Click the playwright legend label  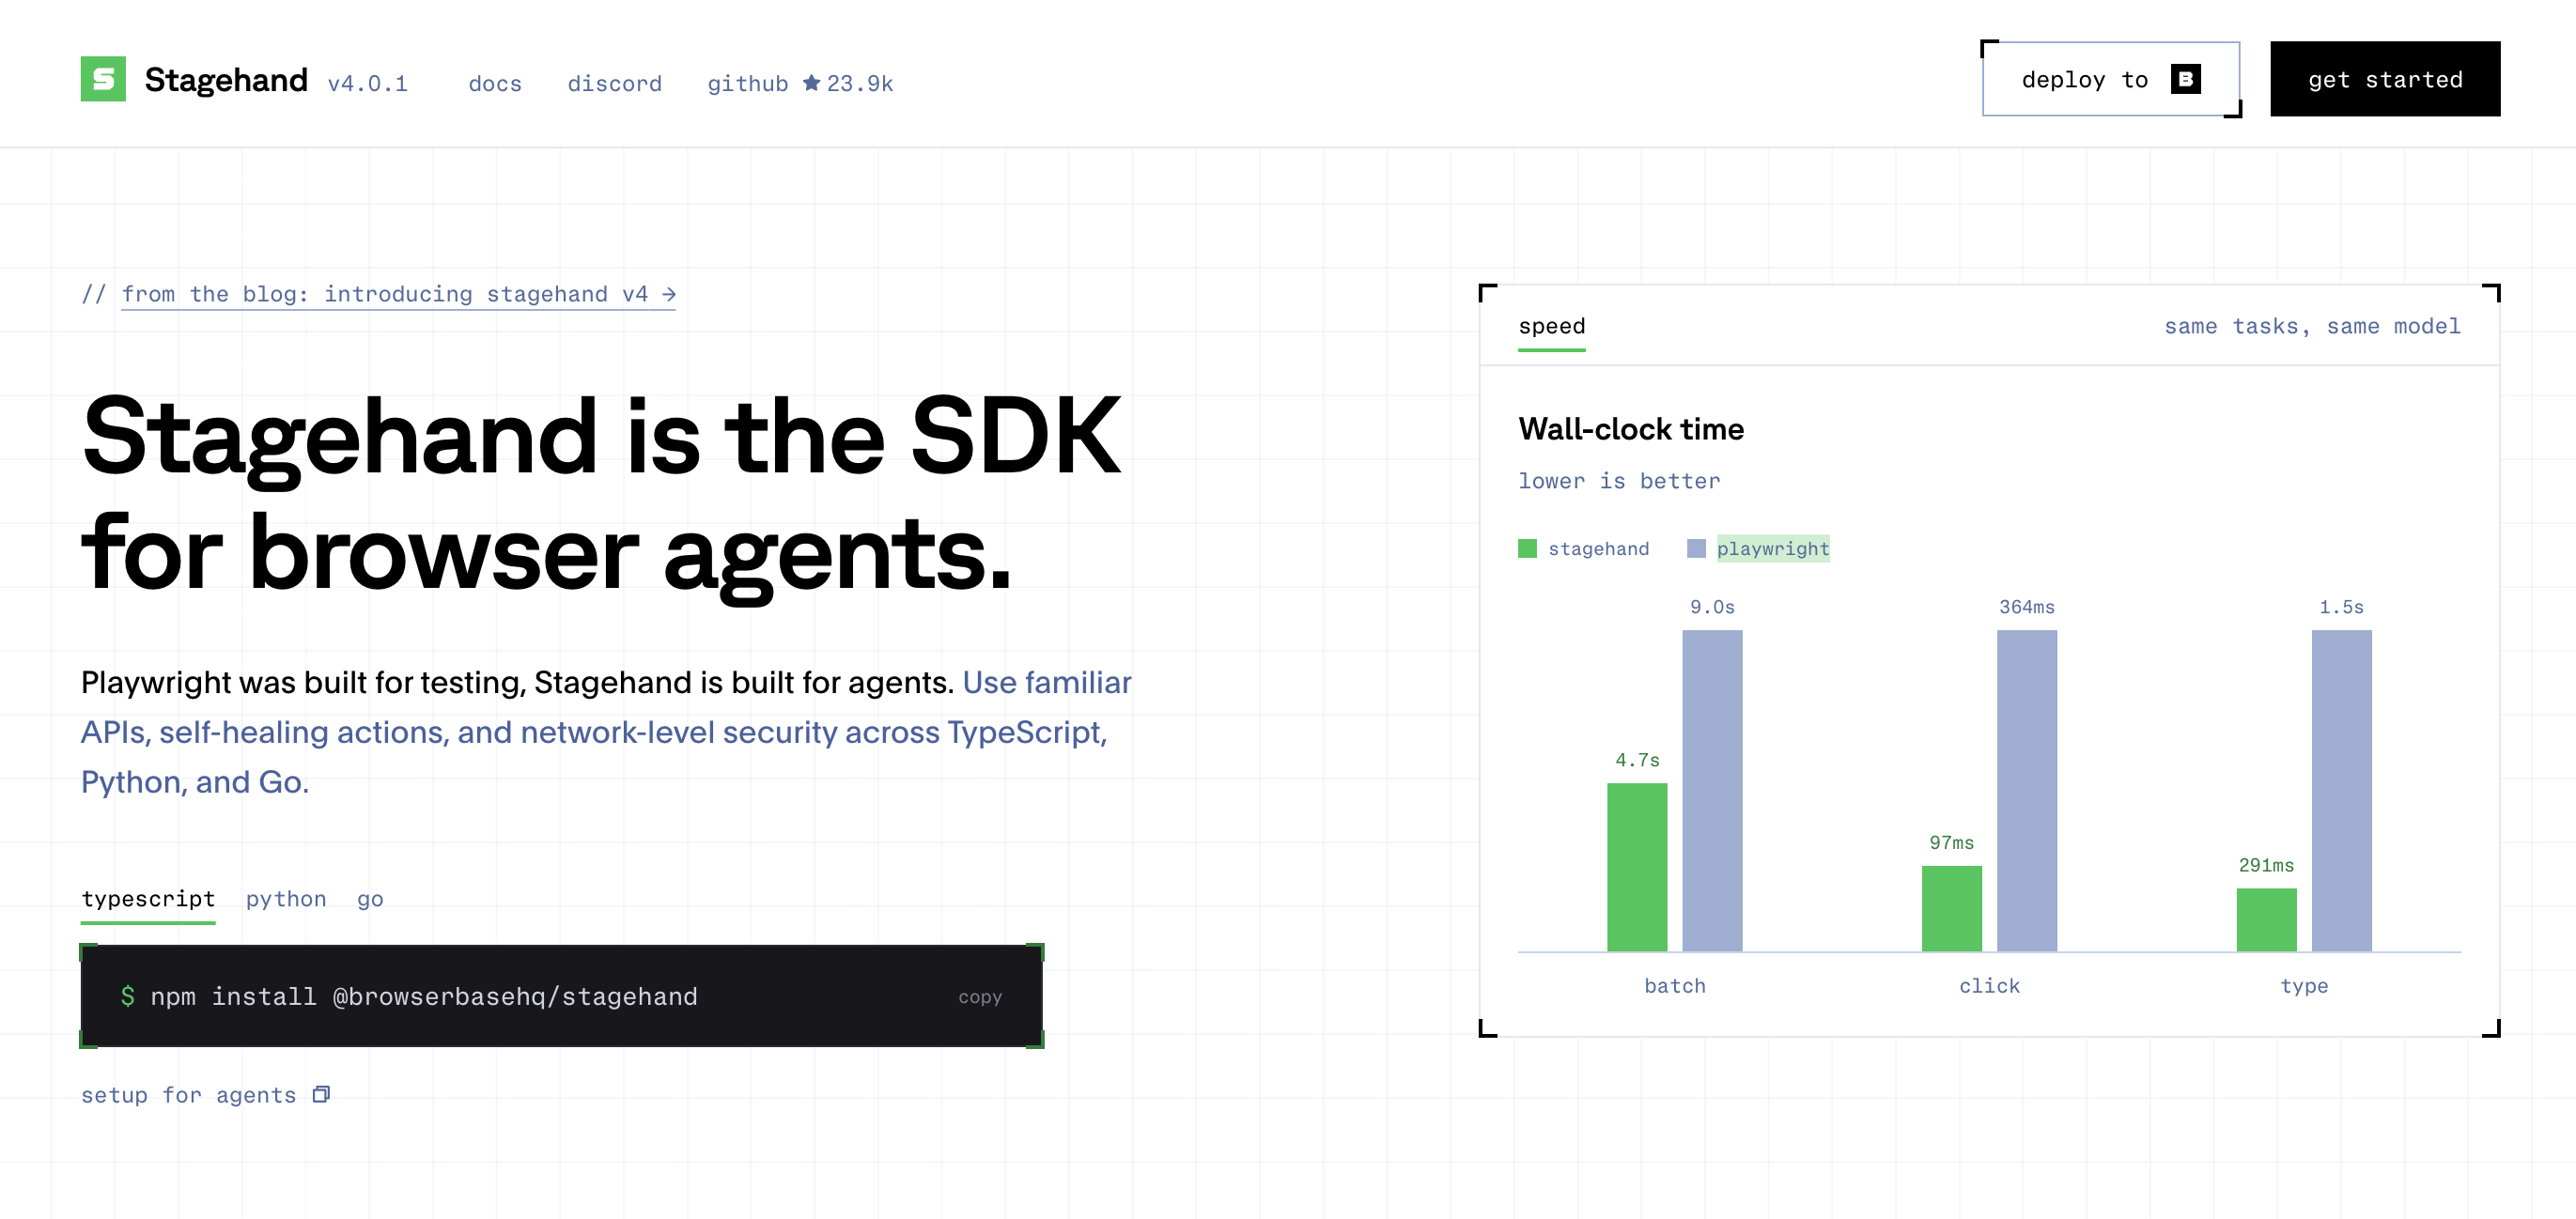[1773, 548]
